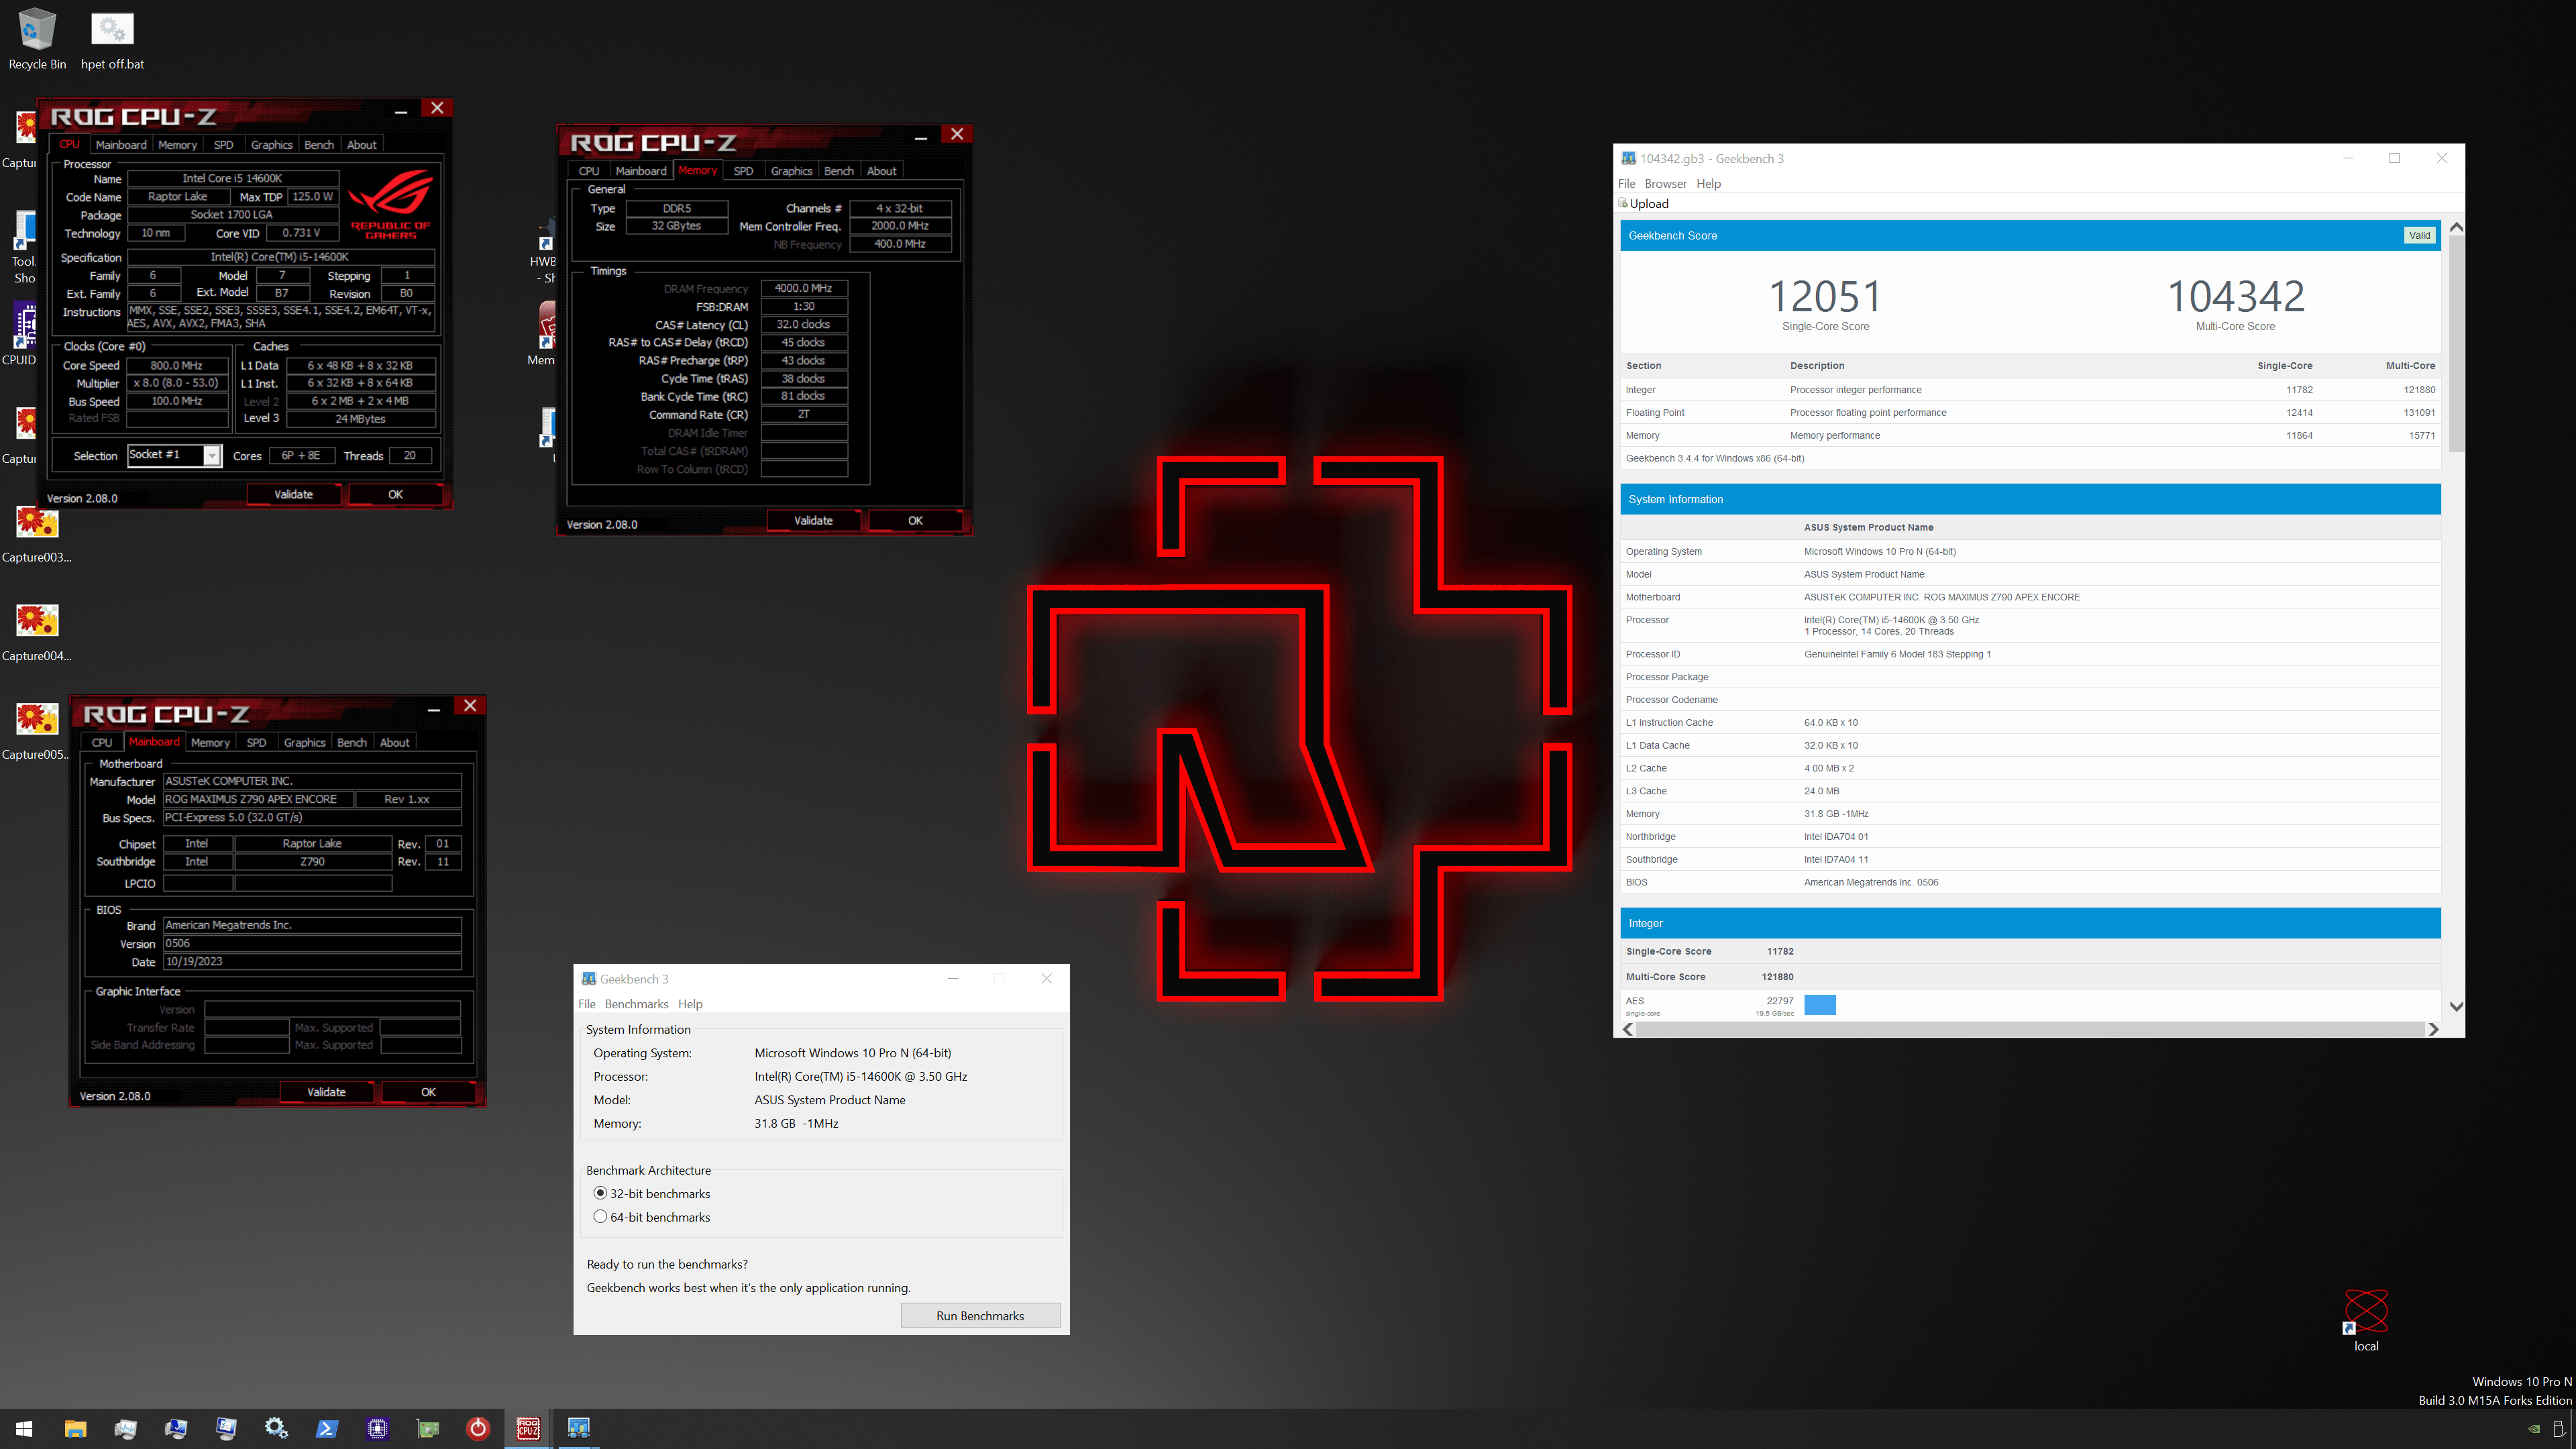2576x1449 pixels.
Task: Open SPD tab in top-left CPU-Z
Action: coord(224,145)
